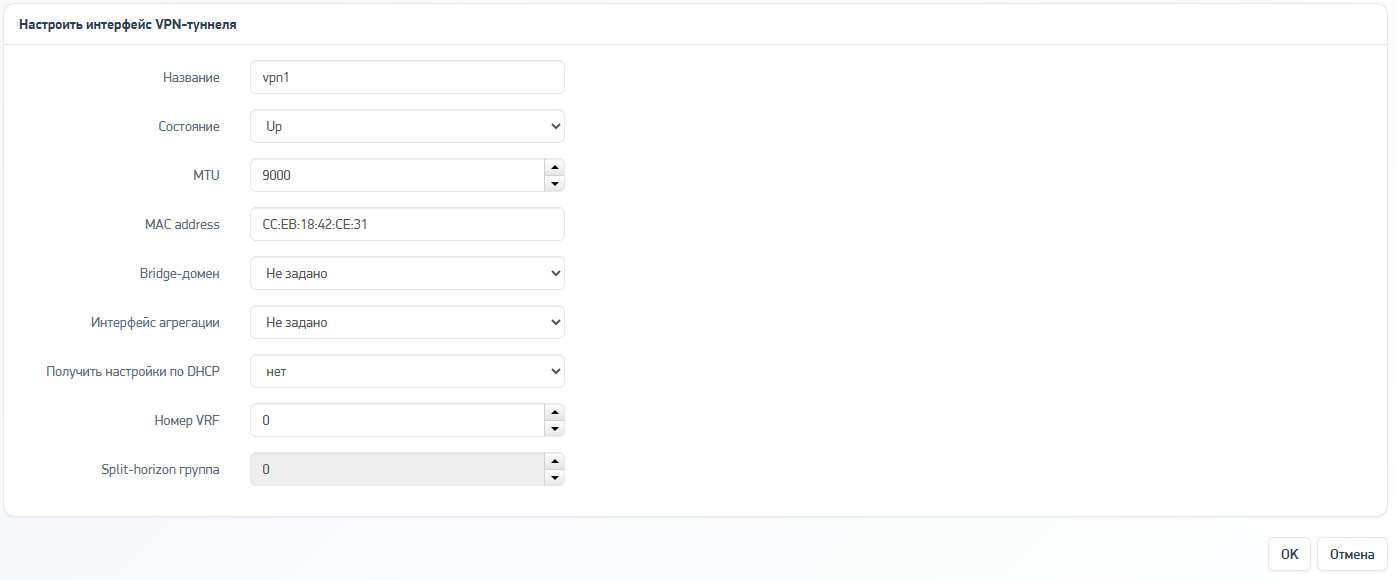
Task: Open the Состояние dropdown showing Up
Action: pyautogui.click(x=407, y=126)
